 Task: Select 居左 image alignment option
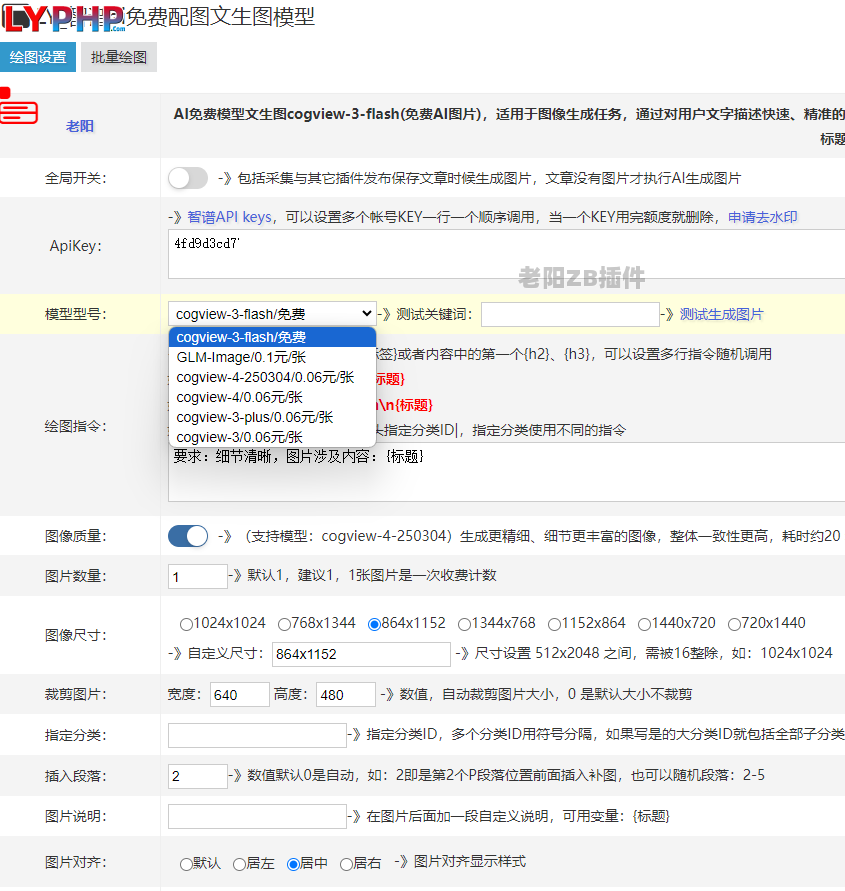coord(240,864)
